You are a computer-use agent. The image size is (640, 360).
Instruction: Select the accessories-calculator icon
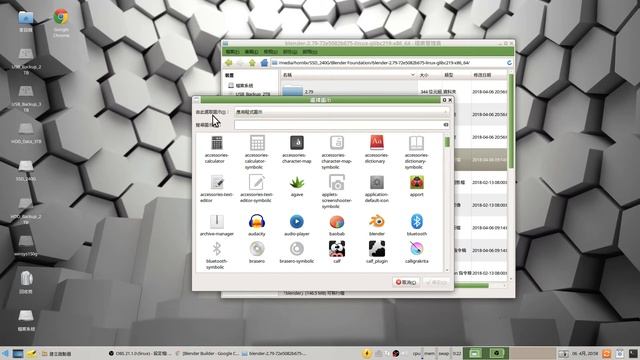coord(217,143)
